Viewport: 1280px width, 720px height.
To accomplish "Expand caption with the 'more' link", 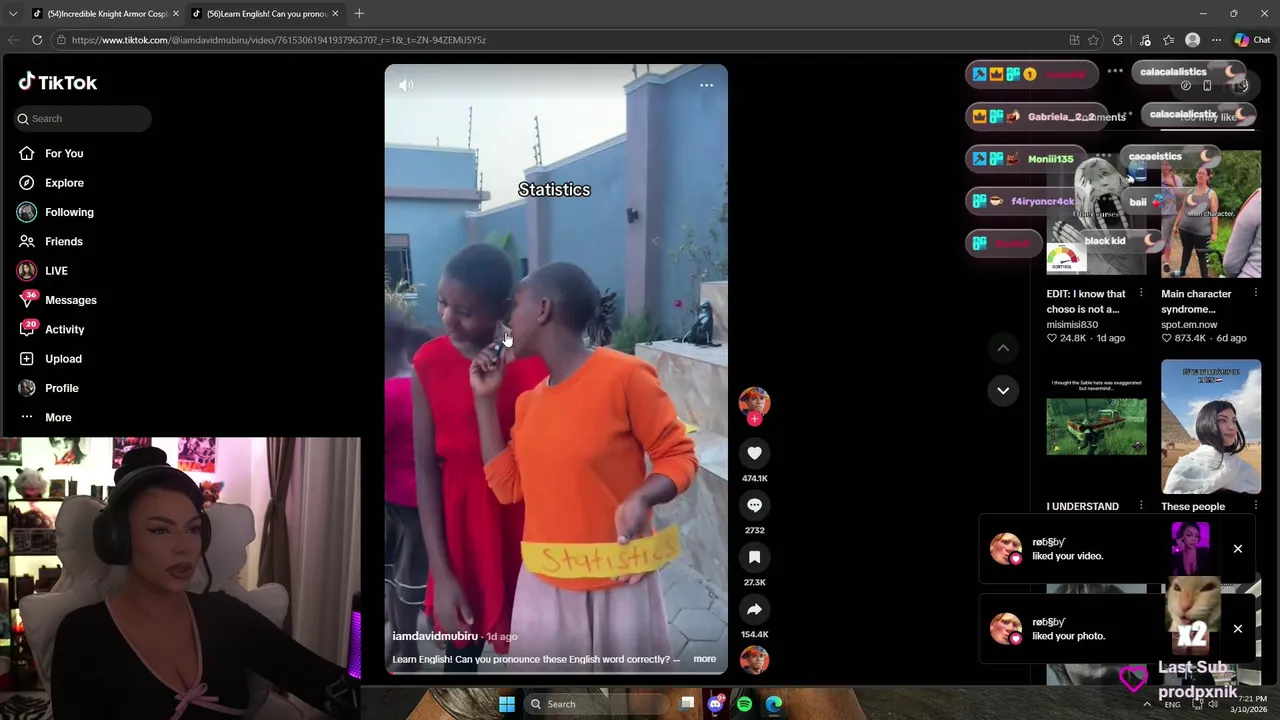I will (x=704, y=659).
